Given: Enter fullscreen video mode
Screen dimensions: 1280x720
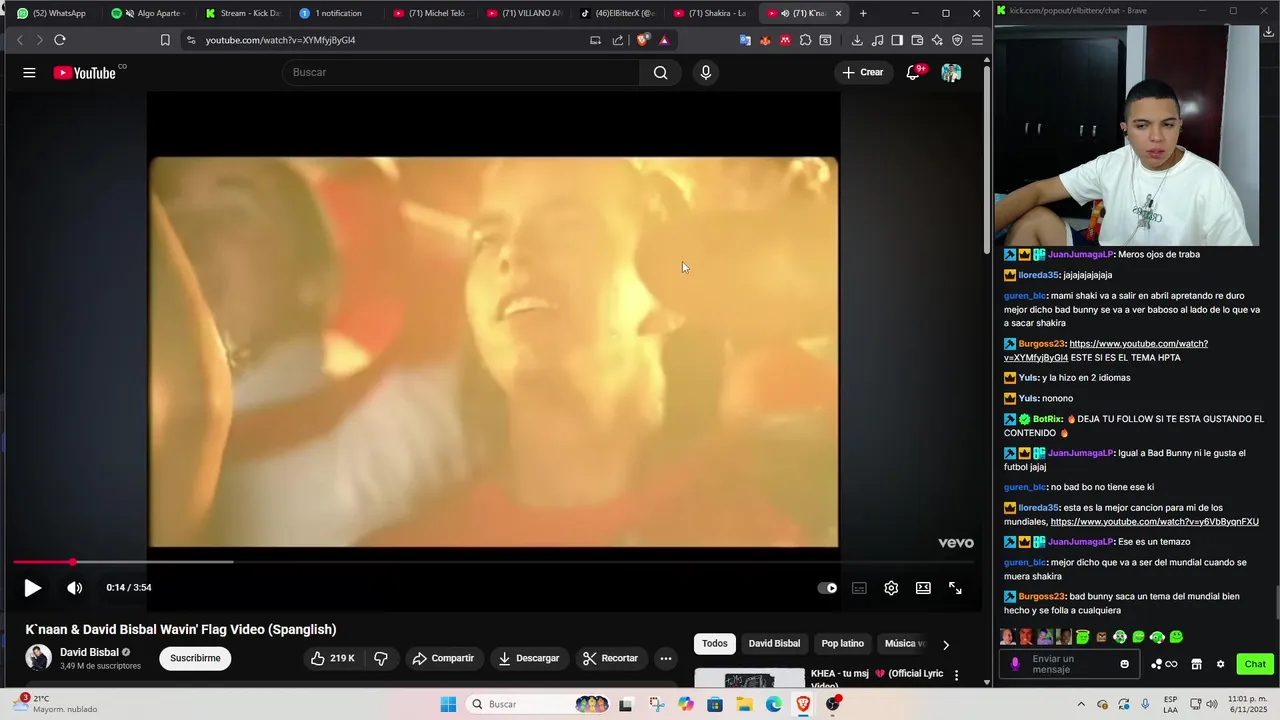Looking at the screenshot, I should [x=955, y=588].
